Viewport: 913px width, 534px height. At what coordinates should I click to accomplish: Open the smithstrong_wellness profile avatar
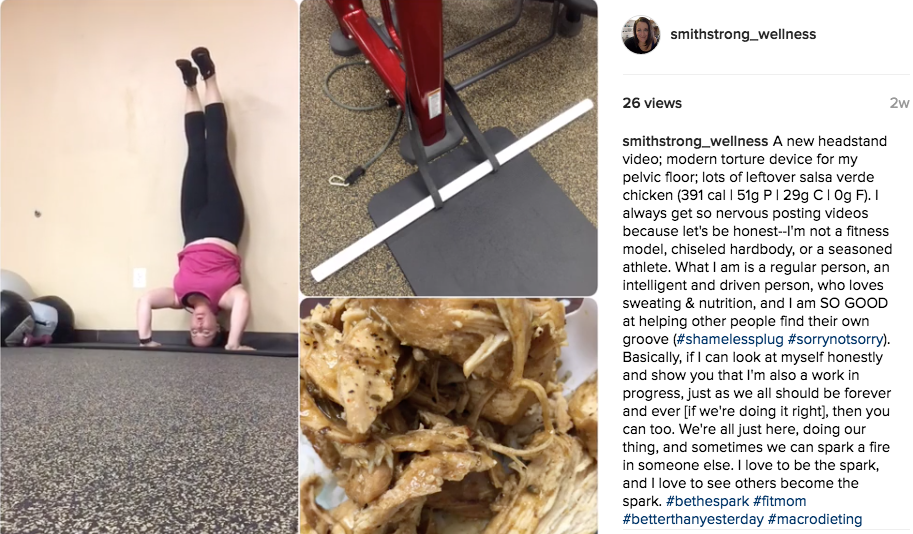pyautogui.click(x=640, y=34)
